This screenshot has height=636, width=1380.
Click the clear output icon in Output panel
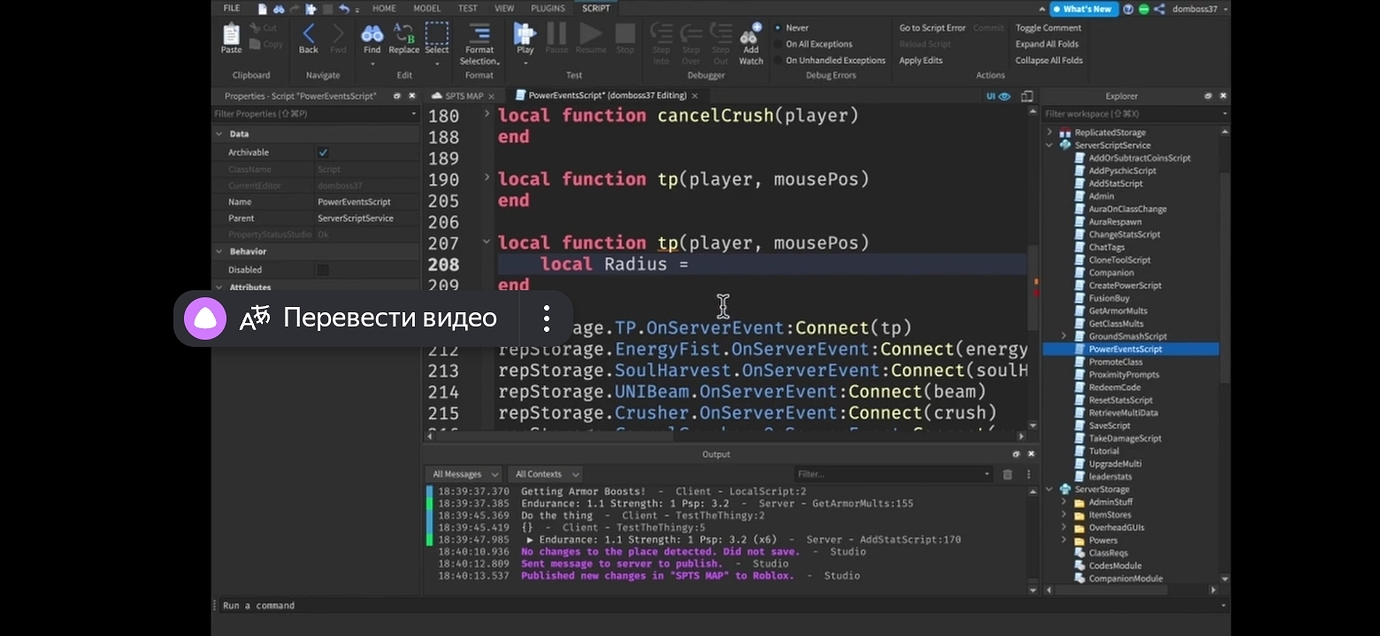[1007, 474]
